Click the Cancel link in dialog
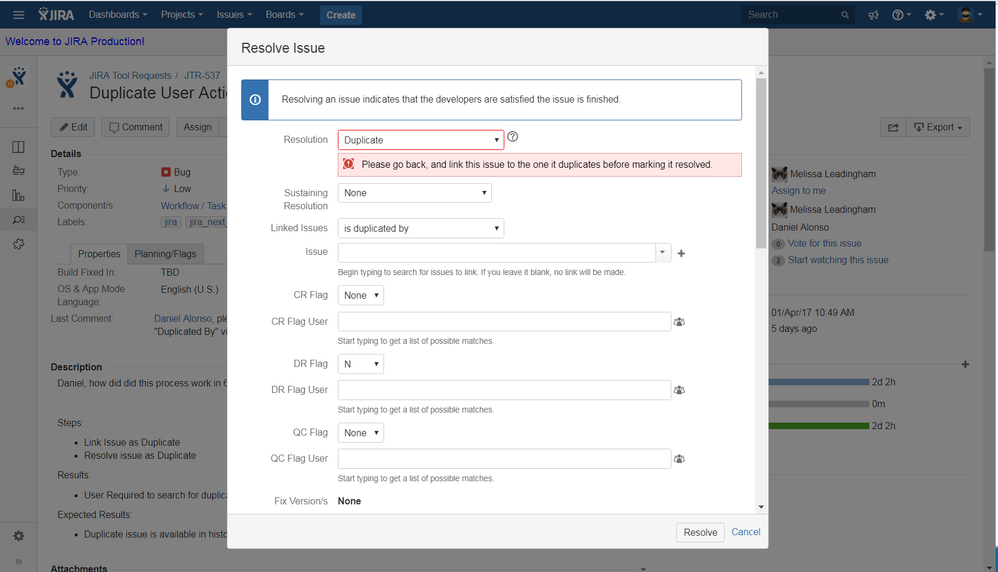This screenshot has width=998, height=572. [745, 532]
